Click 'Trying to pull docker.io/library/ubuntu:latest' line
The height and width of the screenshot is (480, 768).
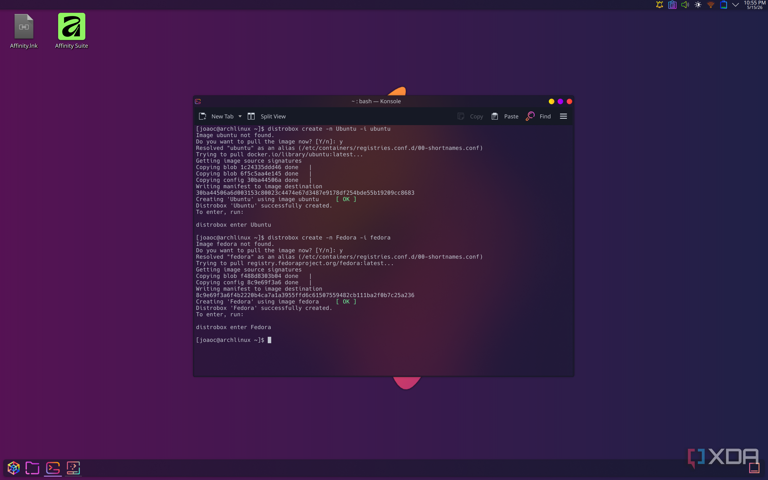(279, 154)
